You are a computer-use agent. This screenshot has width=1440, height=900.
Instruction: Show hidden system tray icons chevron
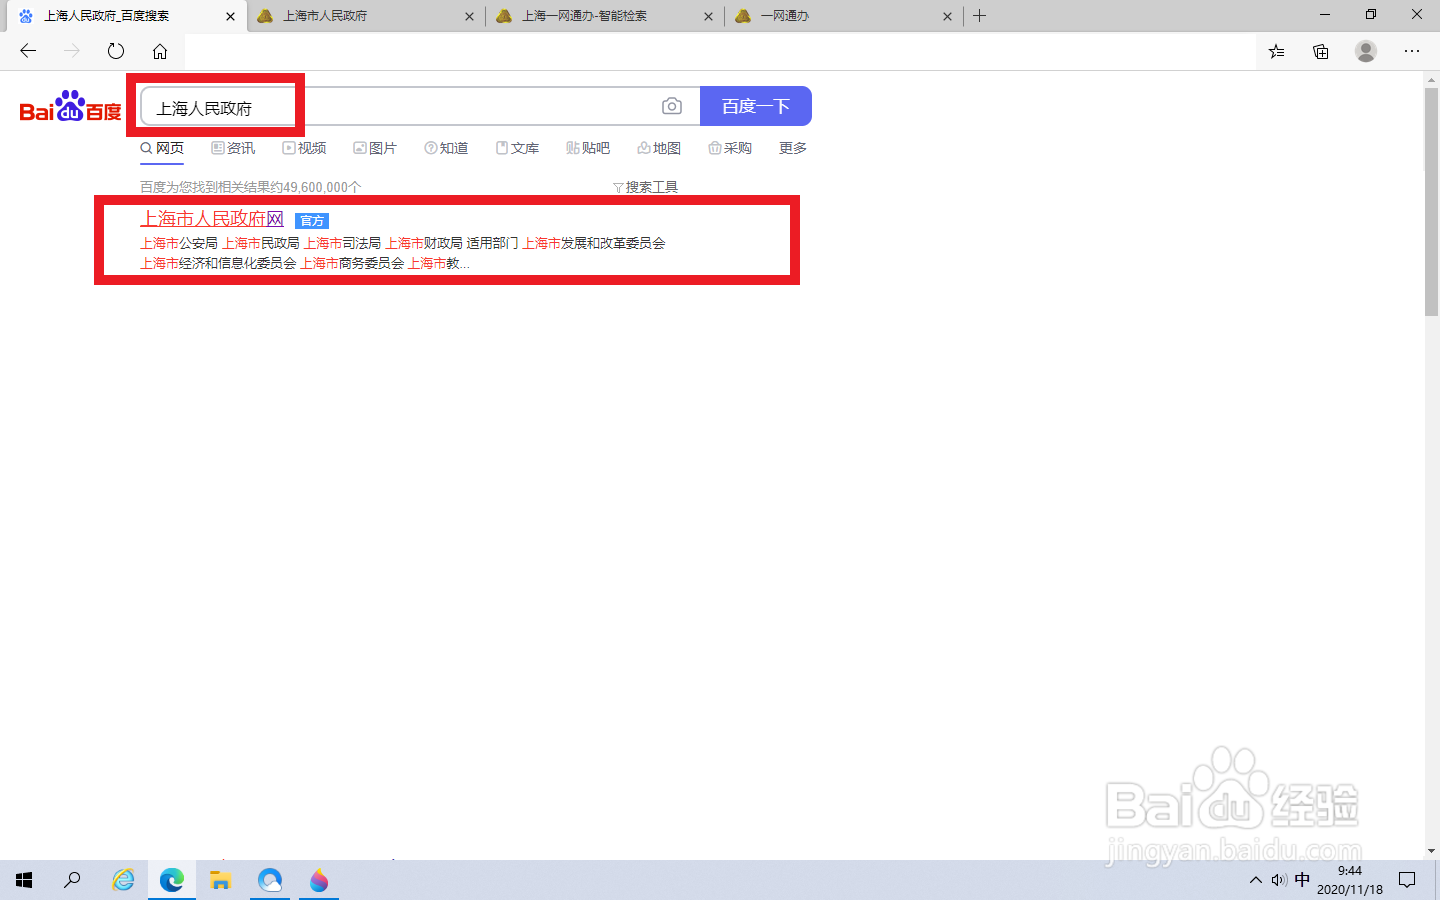pyautogui.click(x=1256, y=880)
